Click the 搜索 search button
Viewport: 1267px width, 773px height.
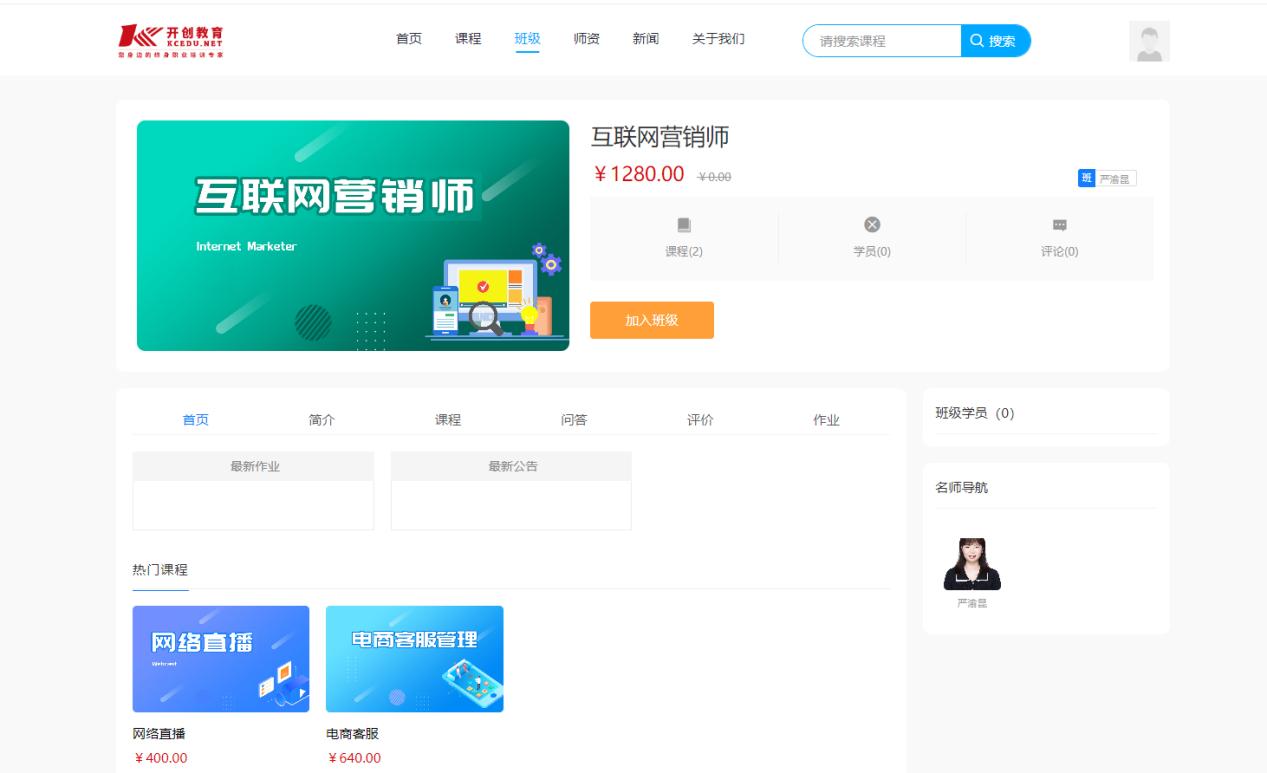click(x=996, y=41)
